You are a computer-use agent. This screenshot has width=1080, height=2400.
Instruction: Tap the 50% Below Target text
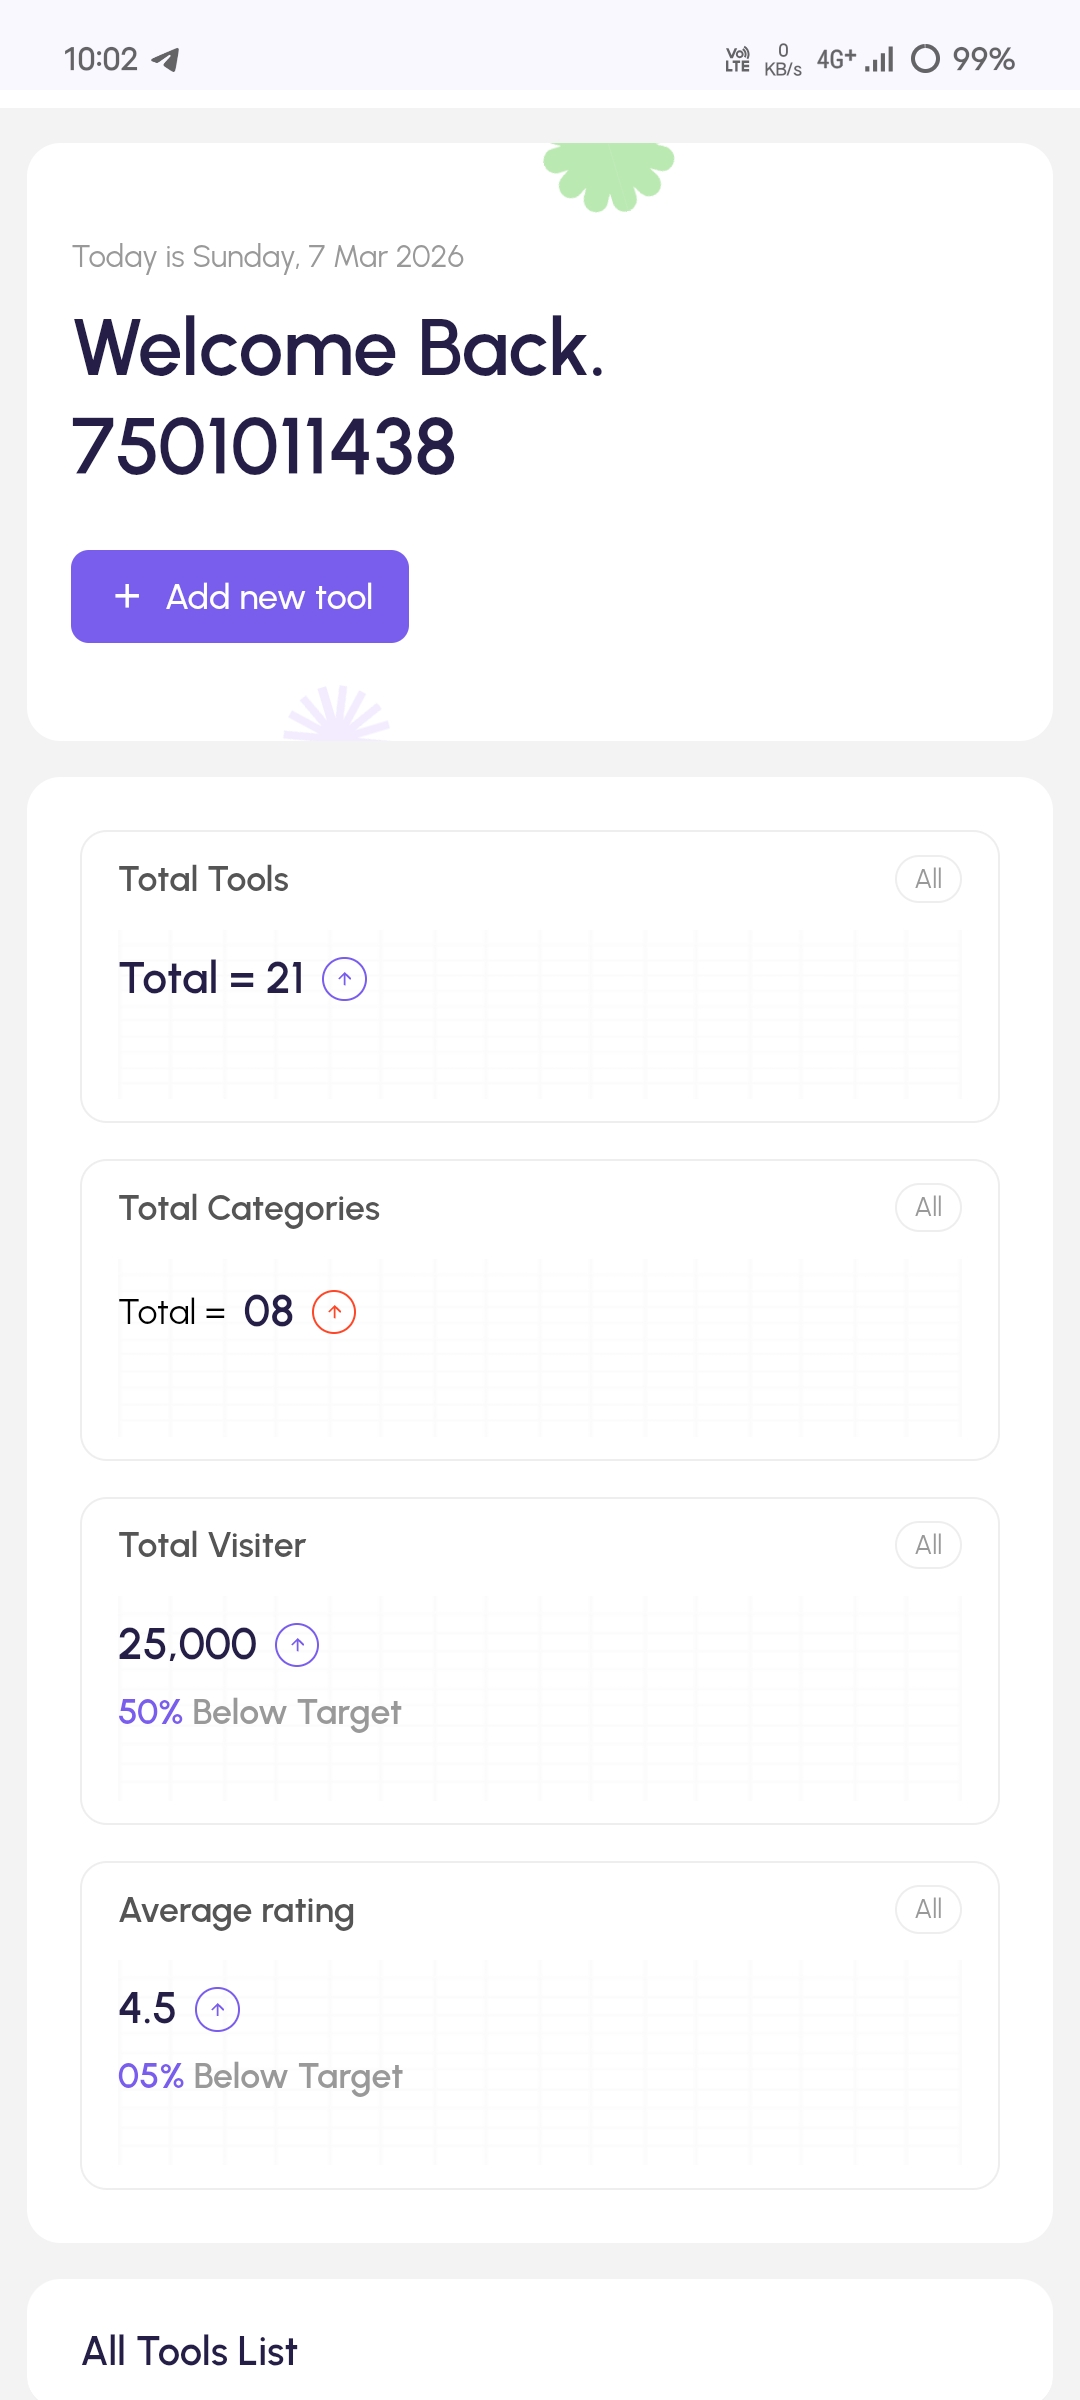coord(260,1712)
